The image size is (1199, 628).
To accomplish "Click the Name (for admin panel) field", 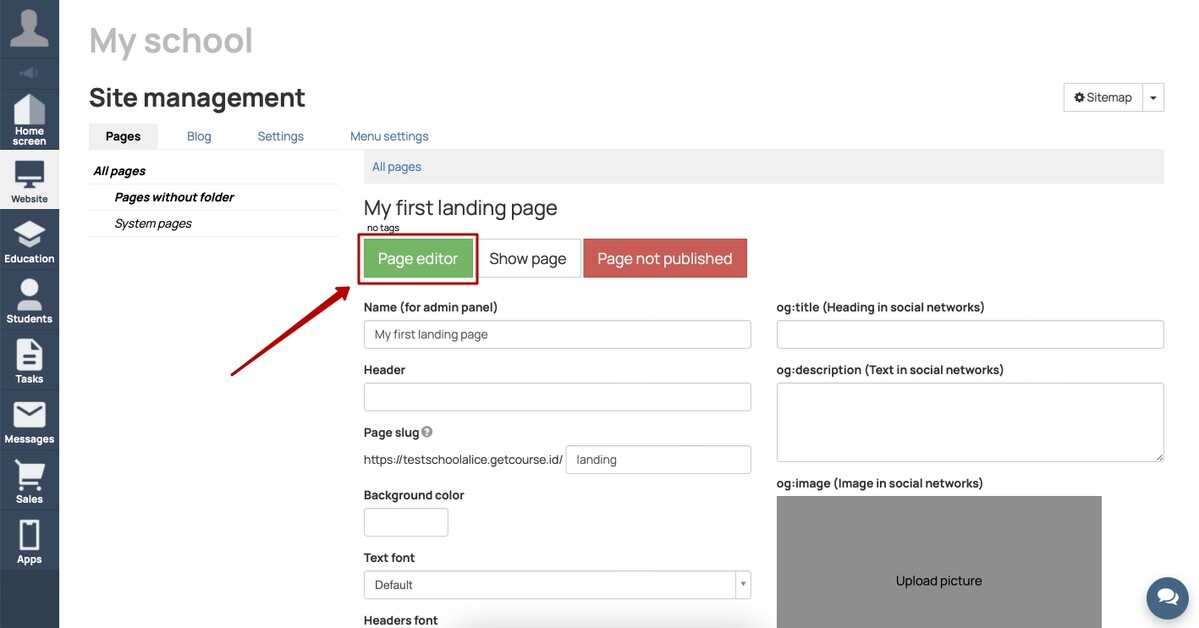I will 557,334.
